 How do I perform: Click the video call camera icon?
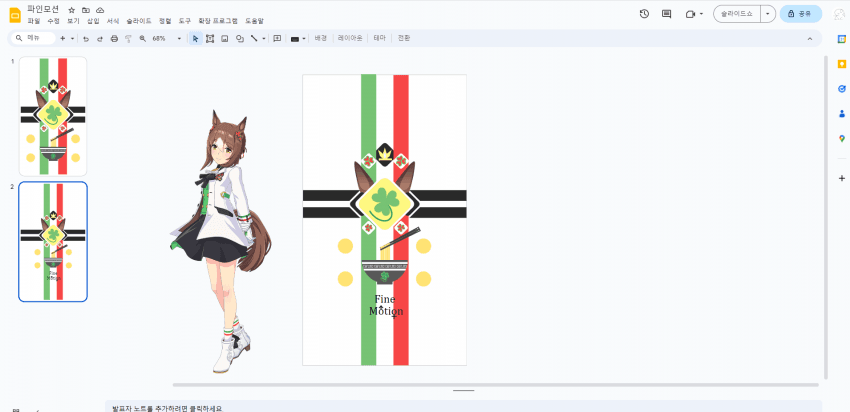(690, 14)
